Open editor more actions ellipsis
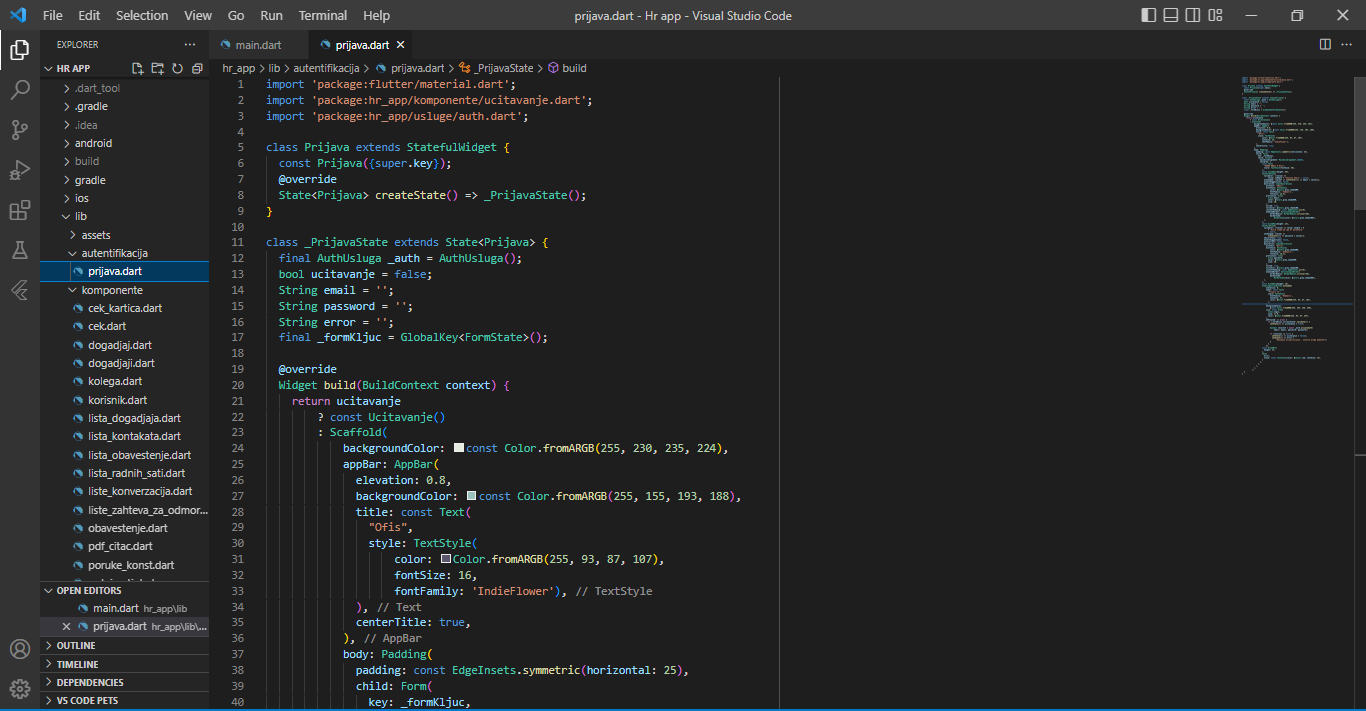1366x711 pixels. [1347, 45]
